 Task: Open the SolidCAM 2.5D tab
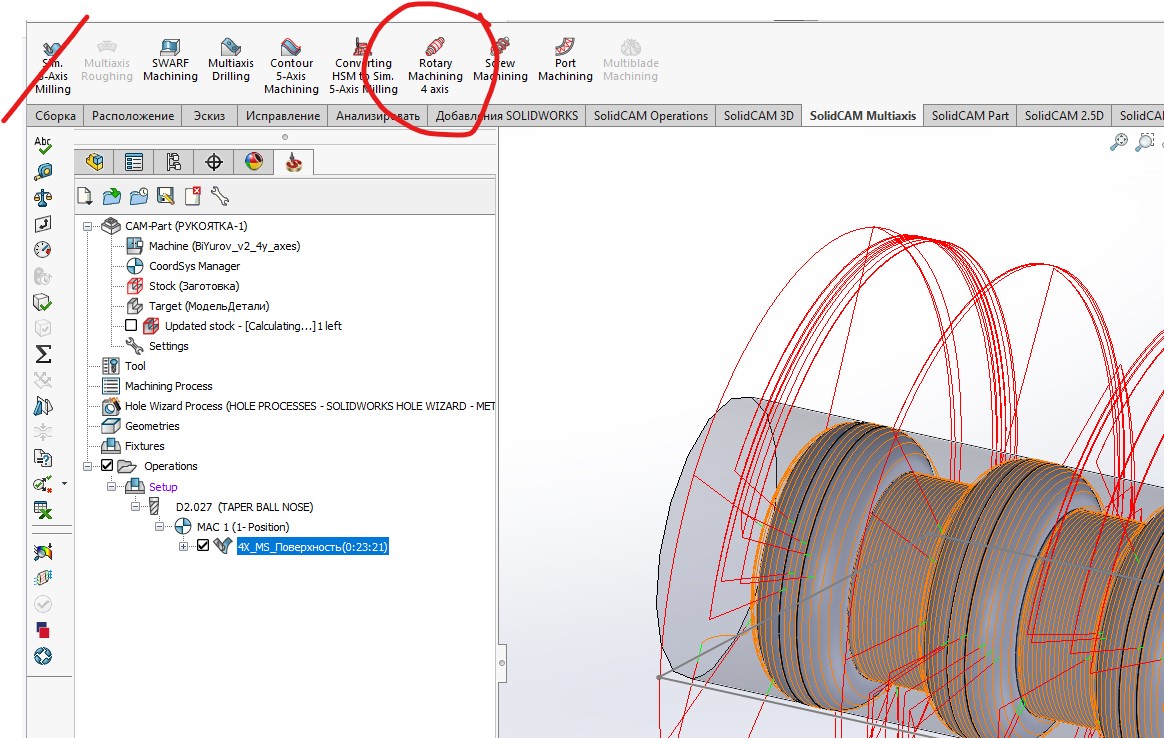(x=1064, y=116)
